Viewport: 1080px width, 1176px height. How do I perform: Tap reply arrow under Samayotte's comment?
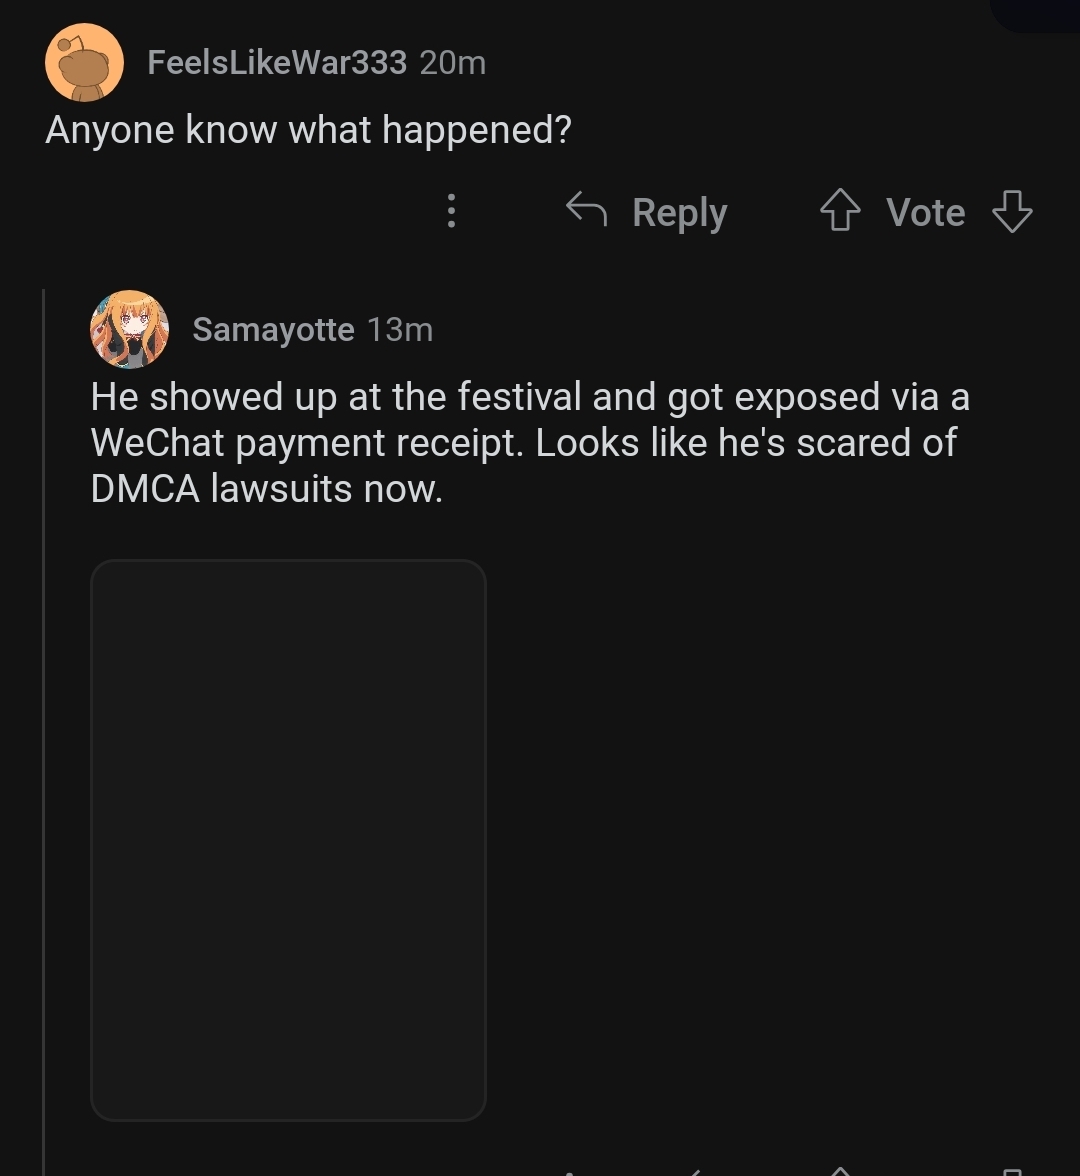[x=692, y=1171]
